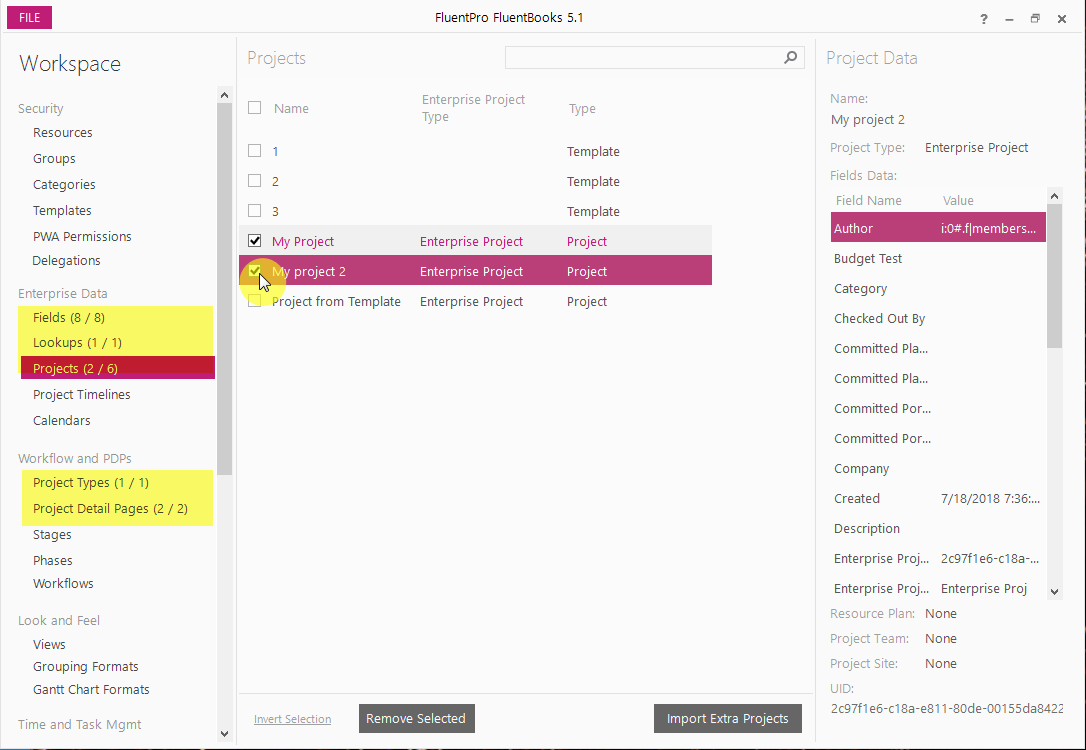
Task: Open the help question mark icon
Action: 983,19
